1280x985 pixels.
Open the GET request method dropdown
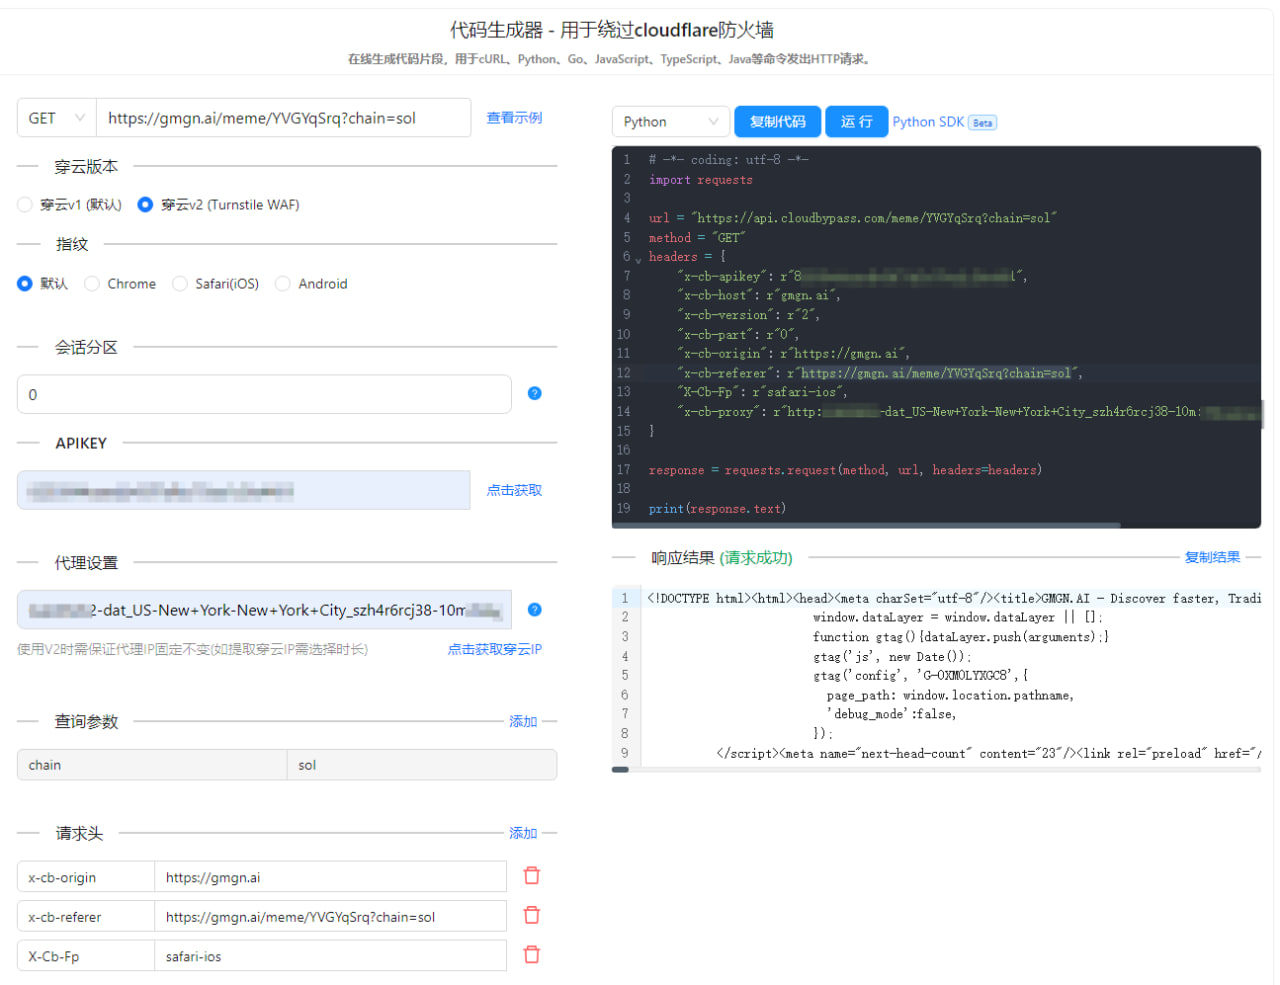click(x=56, y=118)
